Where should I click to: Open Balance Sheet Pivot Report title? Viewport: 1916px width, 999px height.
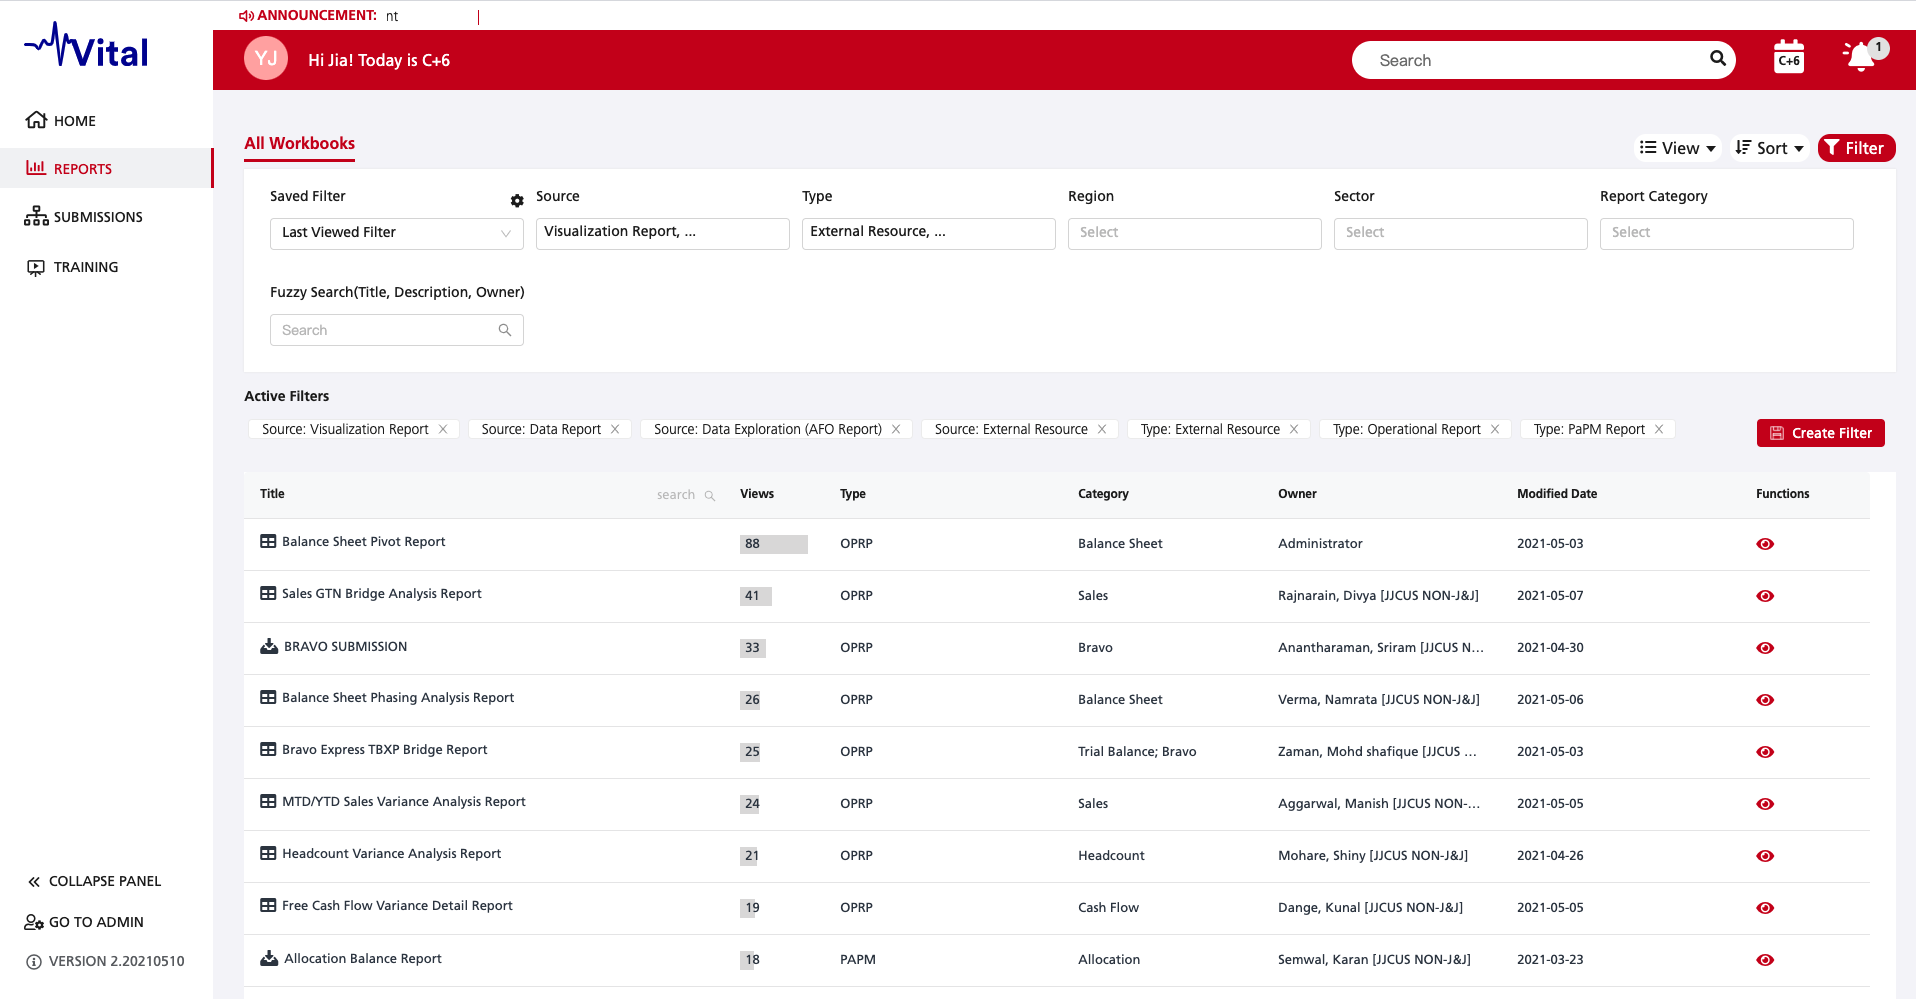click(364, 541)
